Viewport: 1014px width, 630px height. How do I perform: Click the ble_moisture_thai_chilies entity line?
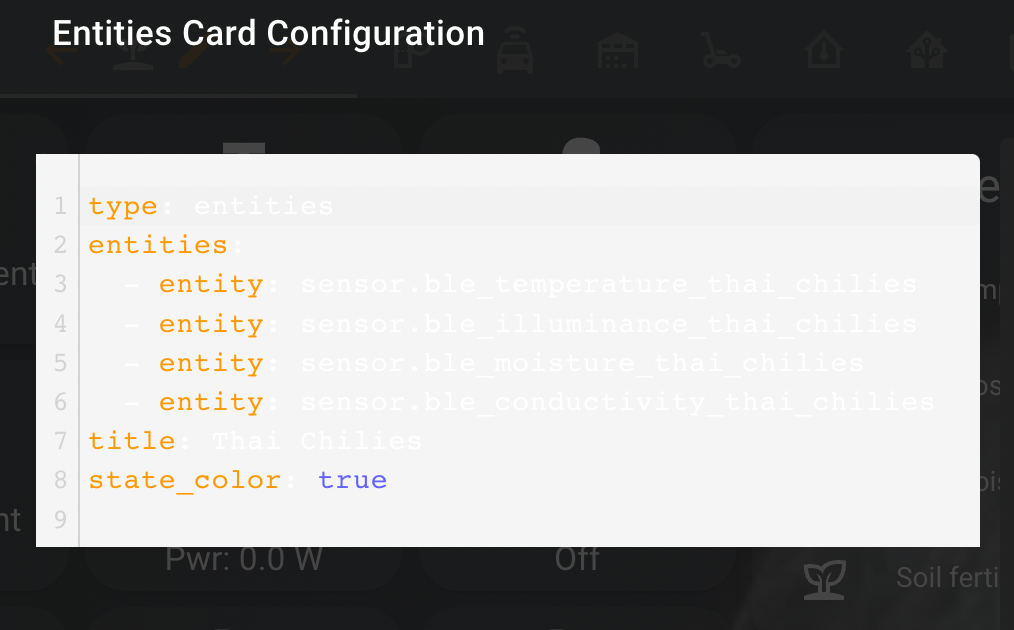pos(530,363)
